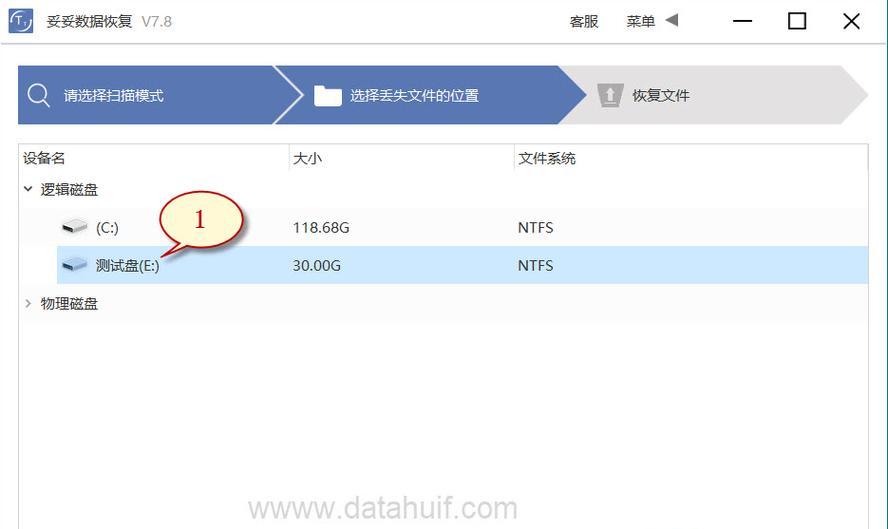
Task: Sort by 文件系统 column header
Action: tap(547, 158)
